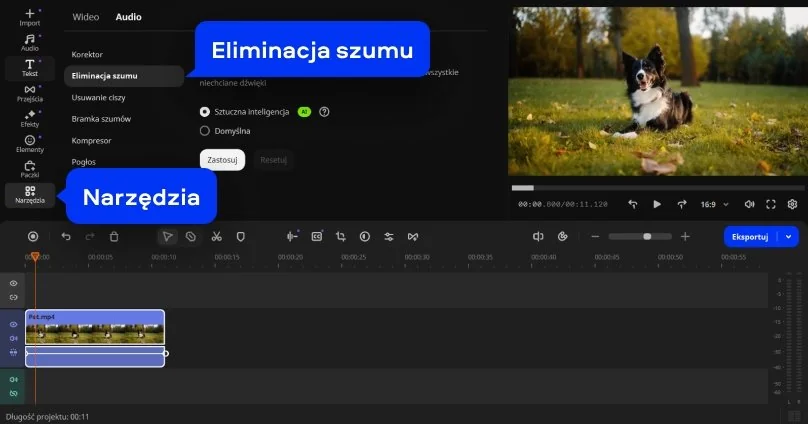Toggle visibility eye of Pet.mp4 video track

tap(14, 325)
